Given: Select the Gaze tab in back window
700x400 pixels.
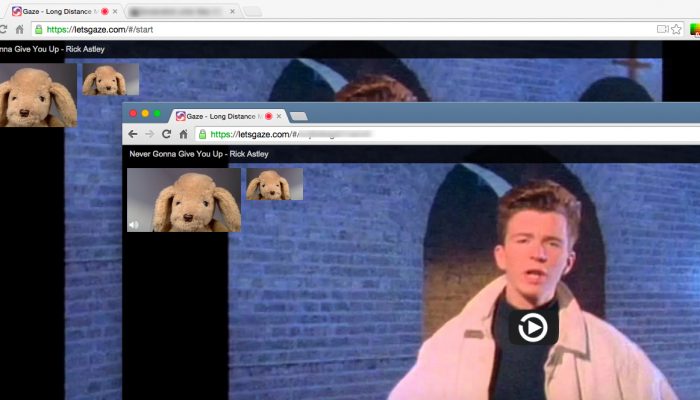Looking at the screenshot, I should pyautogui.click(x=65, y=11).
